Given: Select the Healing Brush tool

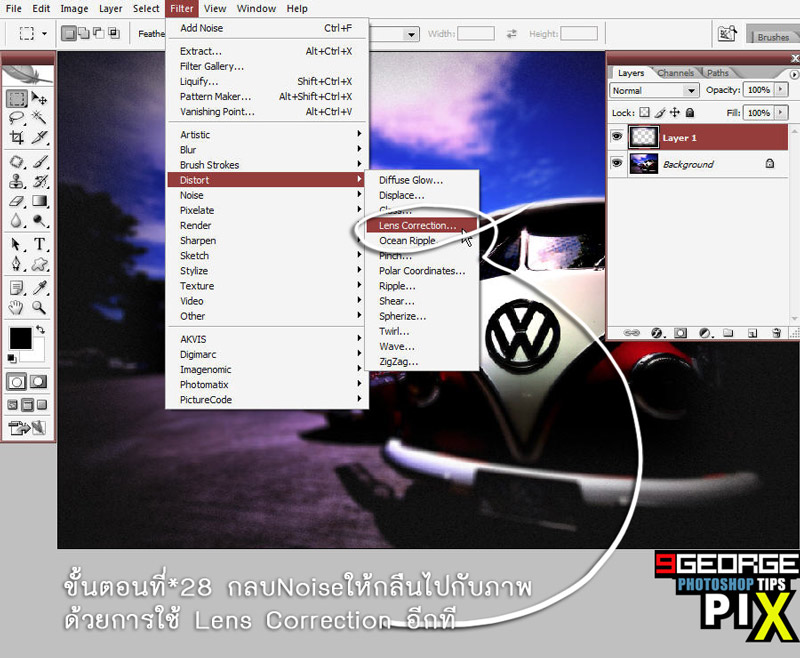Looking at the screenshot, I should [x=17, y=162].
